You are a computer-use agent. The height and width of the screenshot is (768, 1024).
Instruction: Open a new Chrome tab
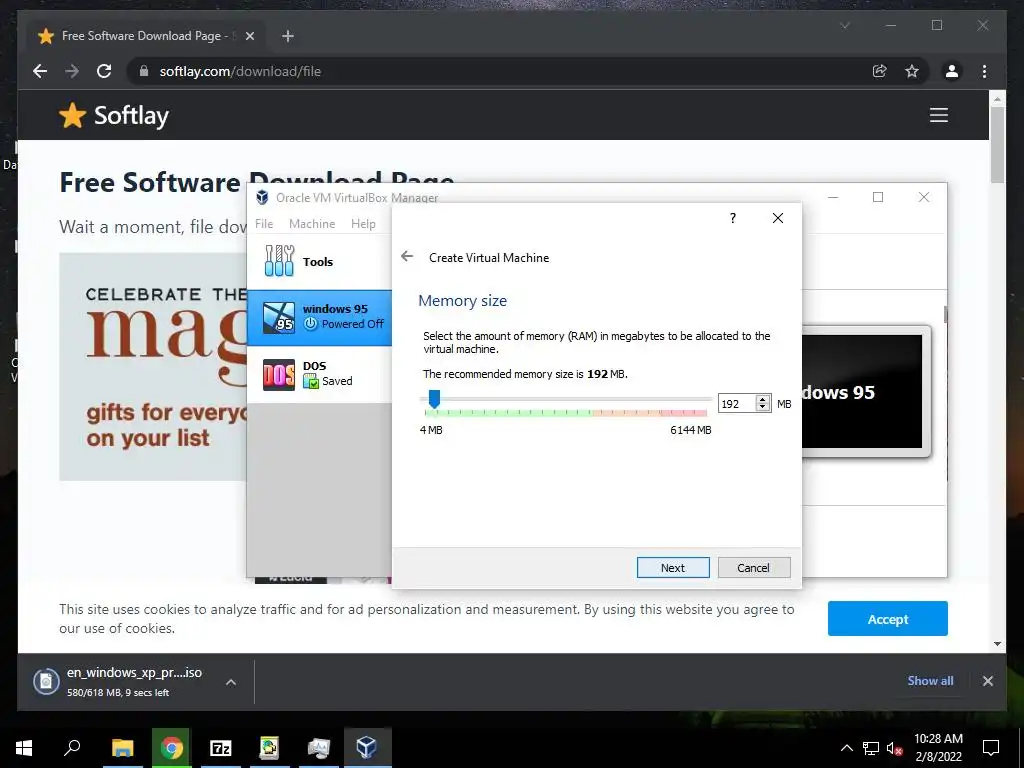coord(288,36)
